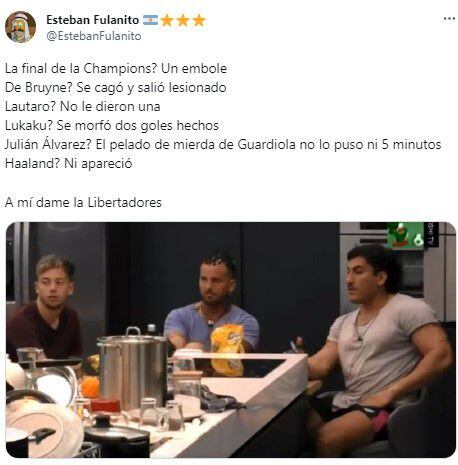The height and width of the screenshot is (465, 458).
Task: Open the three-dot more options menu
Action: click(449, 19)
